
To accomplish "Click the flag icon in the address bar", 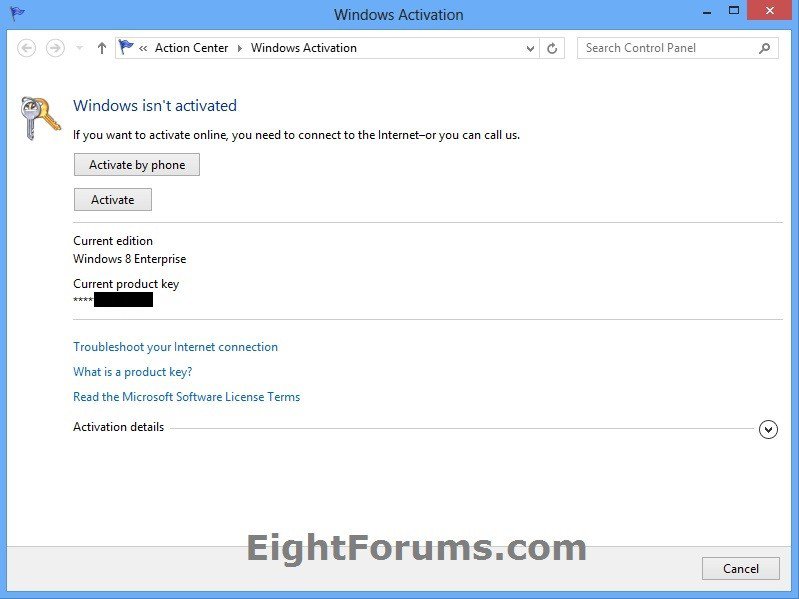I will click(x=125, y=47).
